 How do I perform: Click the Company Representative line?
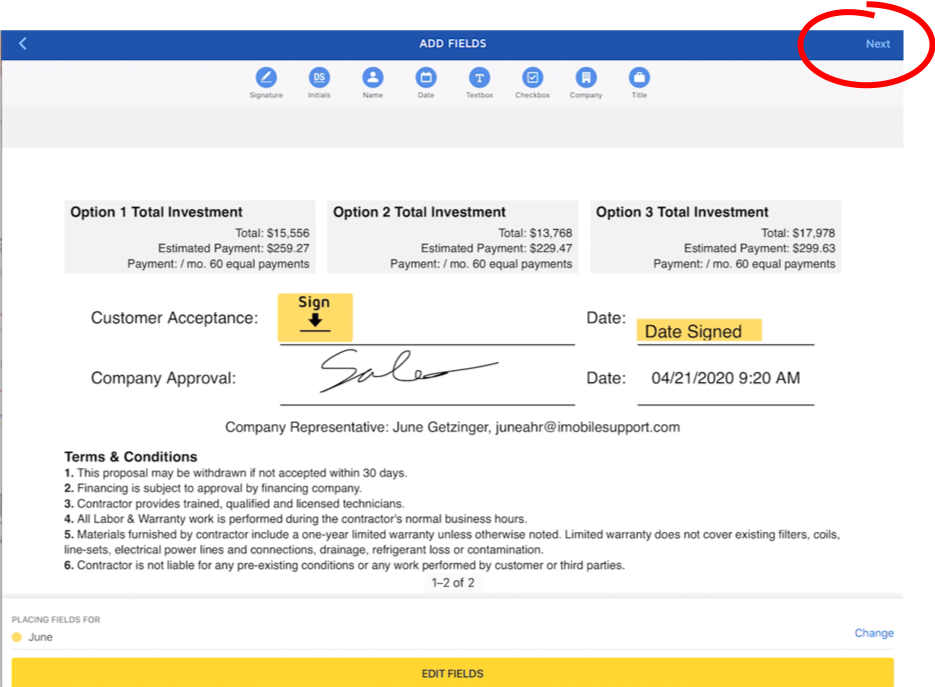click(452, 427)
